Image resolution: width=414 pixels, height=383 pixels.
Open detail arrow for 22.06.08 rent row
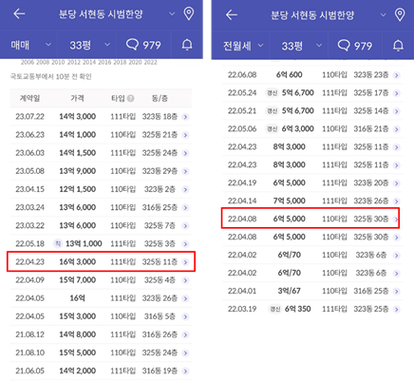tap(396, 75)
